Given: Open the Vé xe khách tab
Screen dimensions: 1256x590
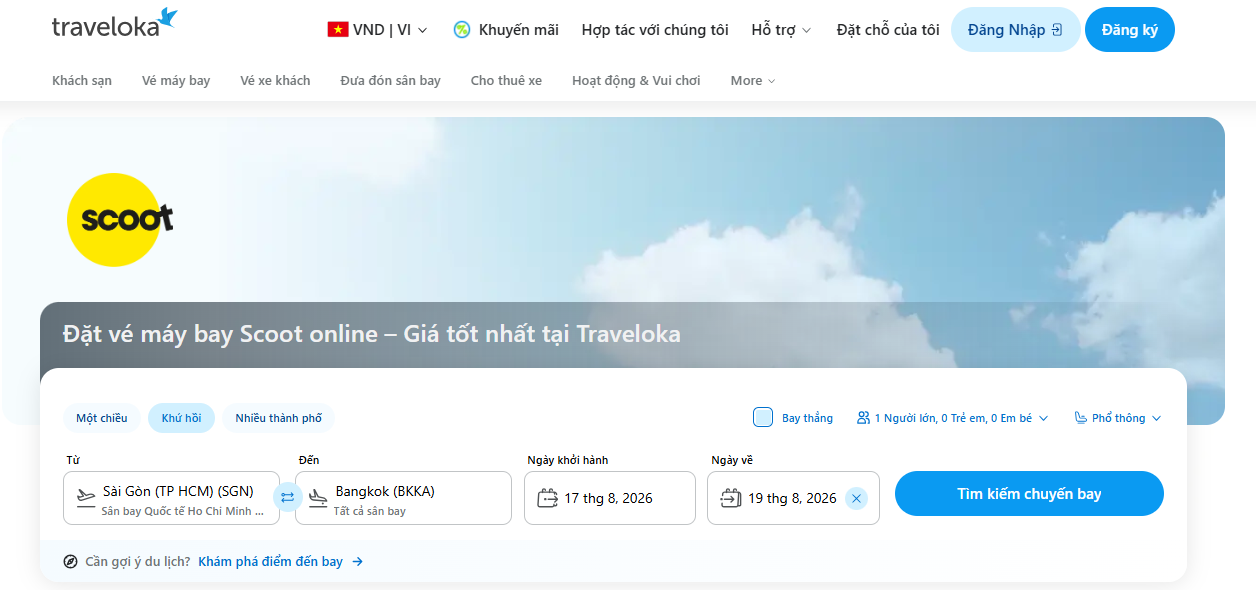Looking at the screenshot, I should [275, 80].
